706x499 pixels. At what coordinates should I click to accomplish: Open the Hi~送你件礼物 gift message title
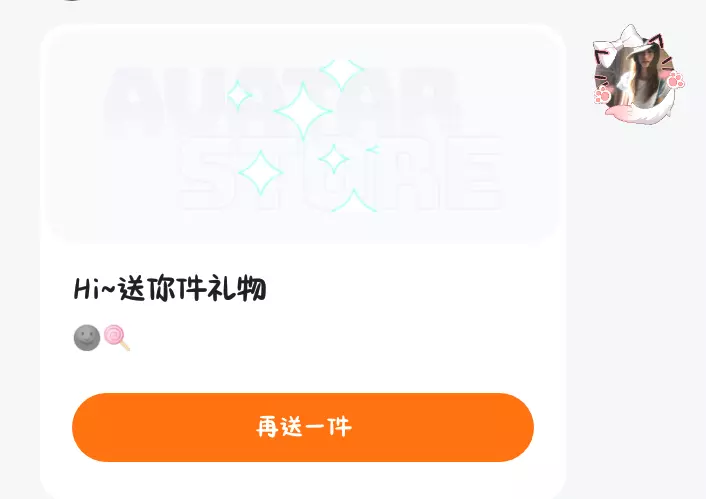point(170,288)
